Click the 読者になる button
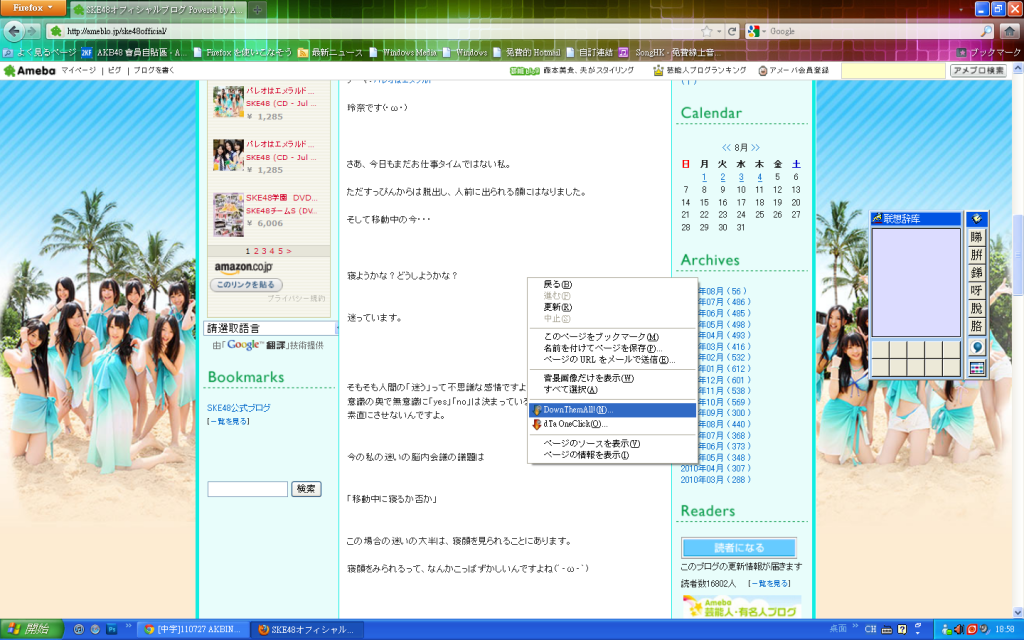Screen dimensions: 1024x640 [739, 548]
